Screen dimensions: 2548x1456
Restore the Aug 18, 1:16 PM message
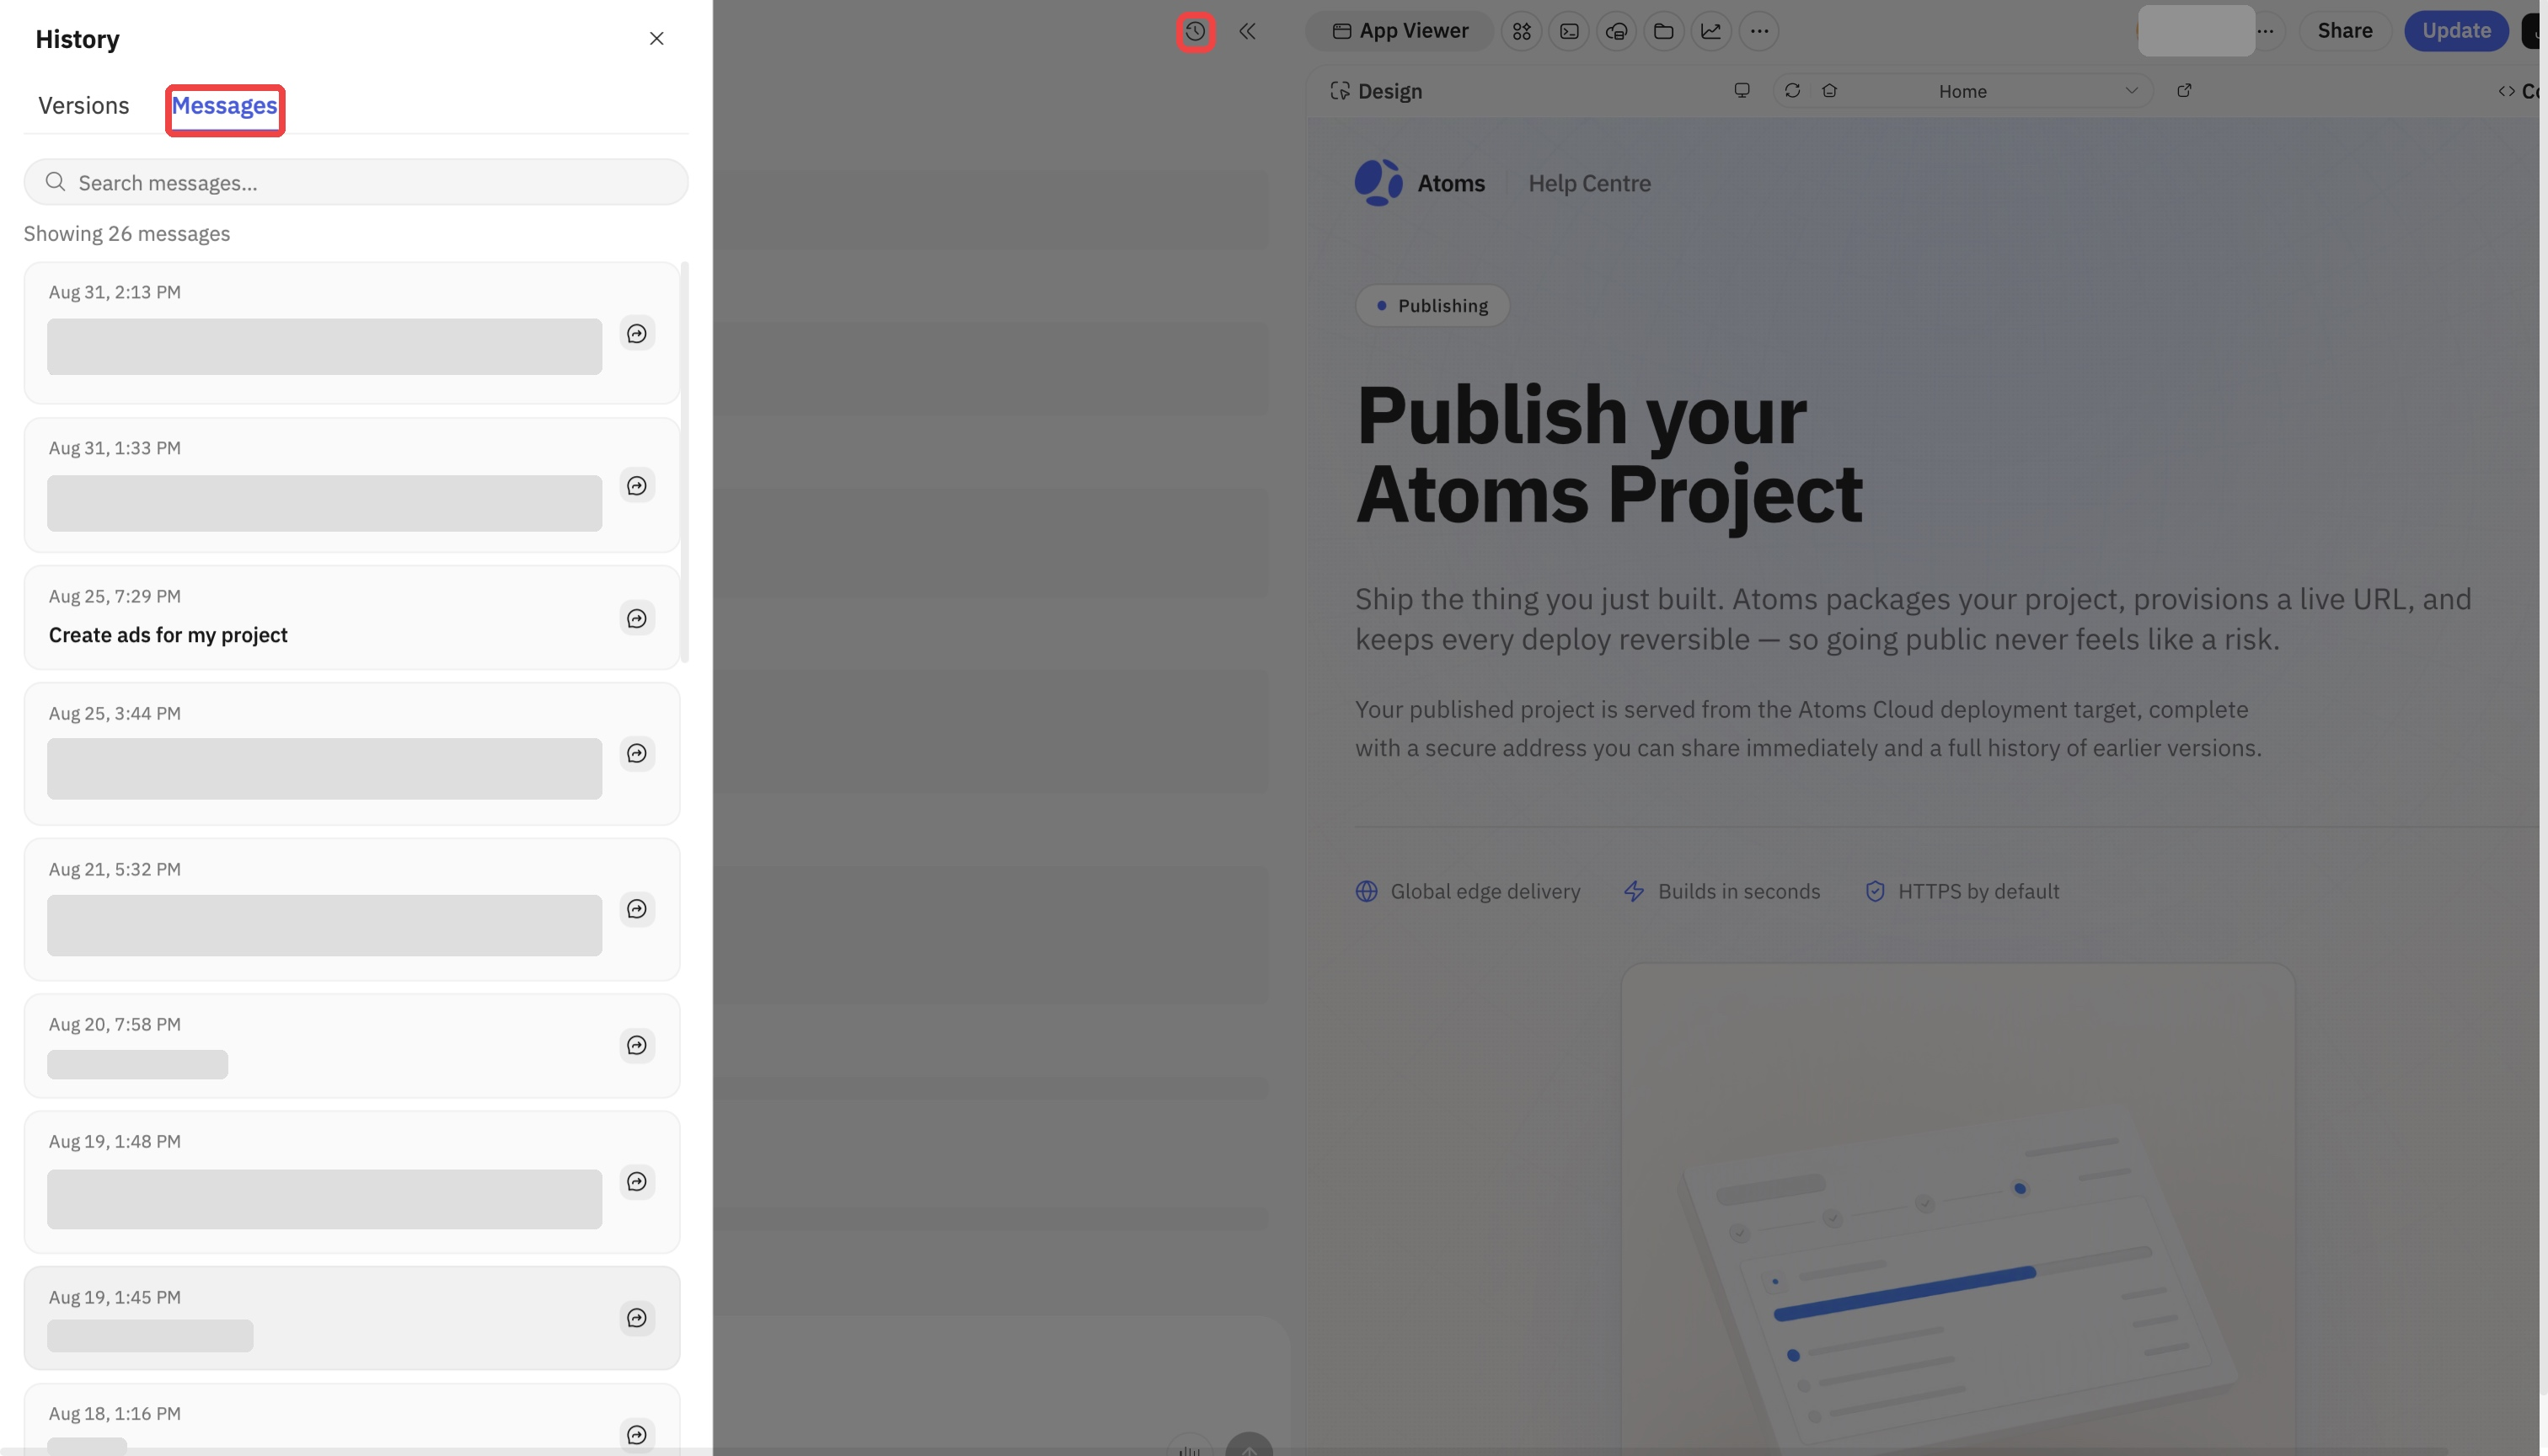click(x=637, y=1434)
